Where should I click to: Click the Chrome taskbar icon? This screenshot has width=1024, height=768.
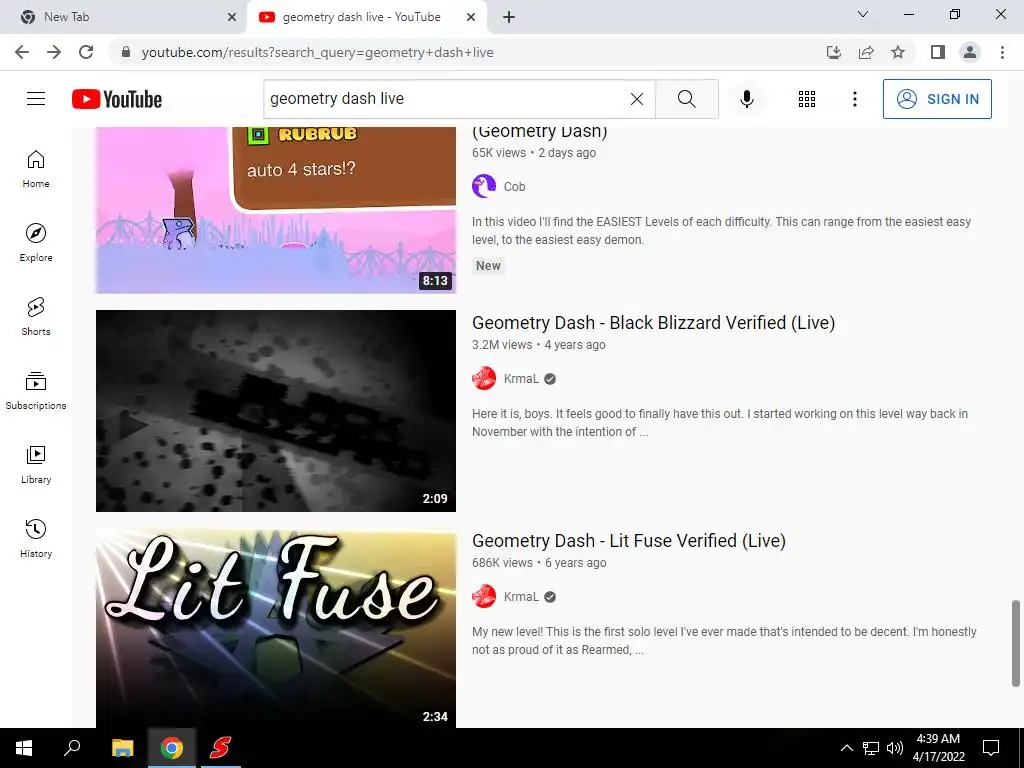click(171, 748)
